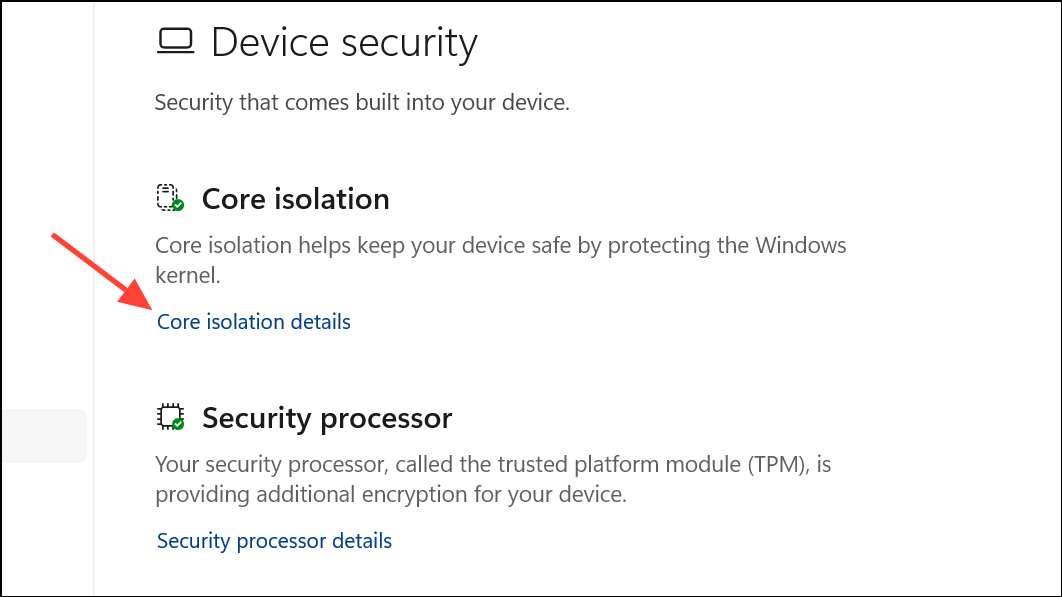Viewport: 1062px width, 597px height.
Task: Click green checkmark badge on Core isolation icon
Action: pyautogui.click(x=178, y=205)
